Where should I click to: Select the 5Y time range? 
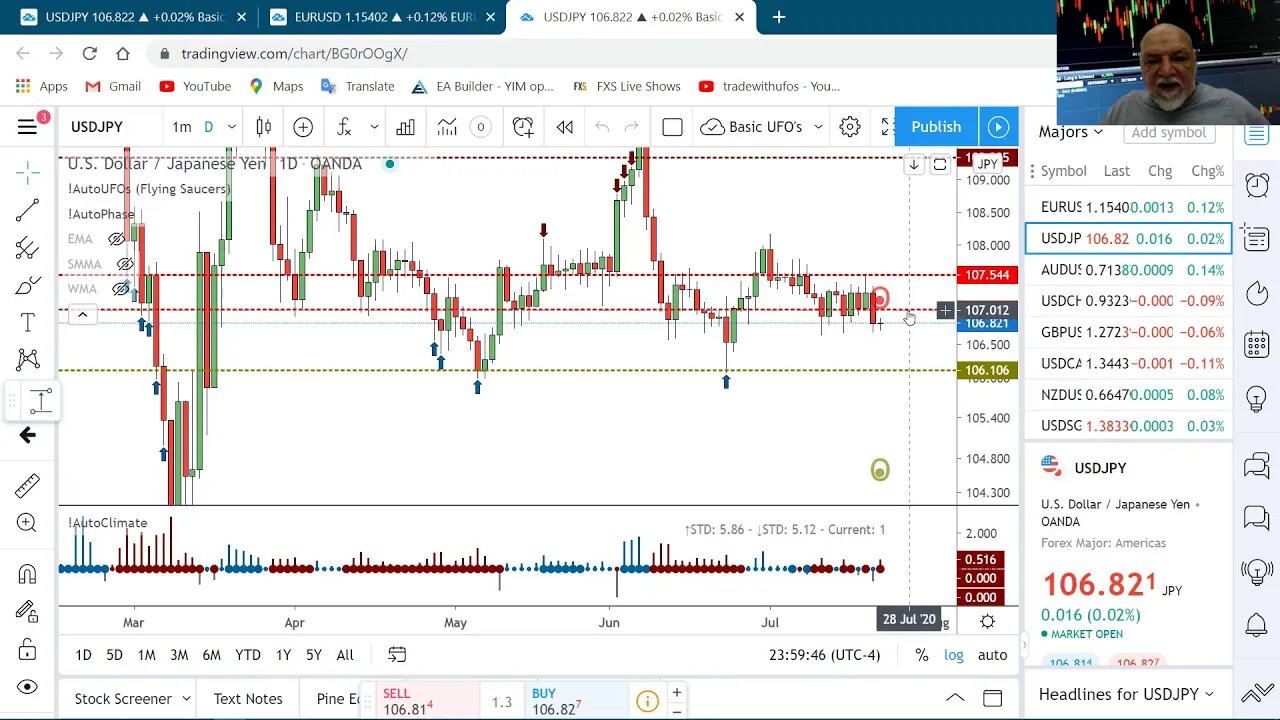314,655
